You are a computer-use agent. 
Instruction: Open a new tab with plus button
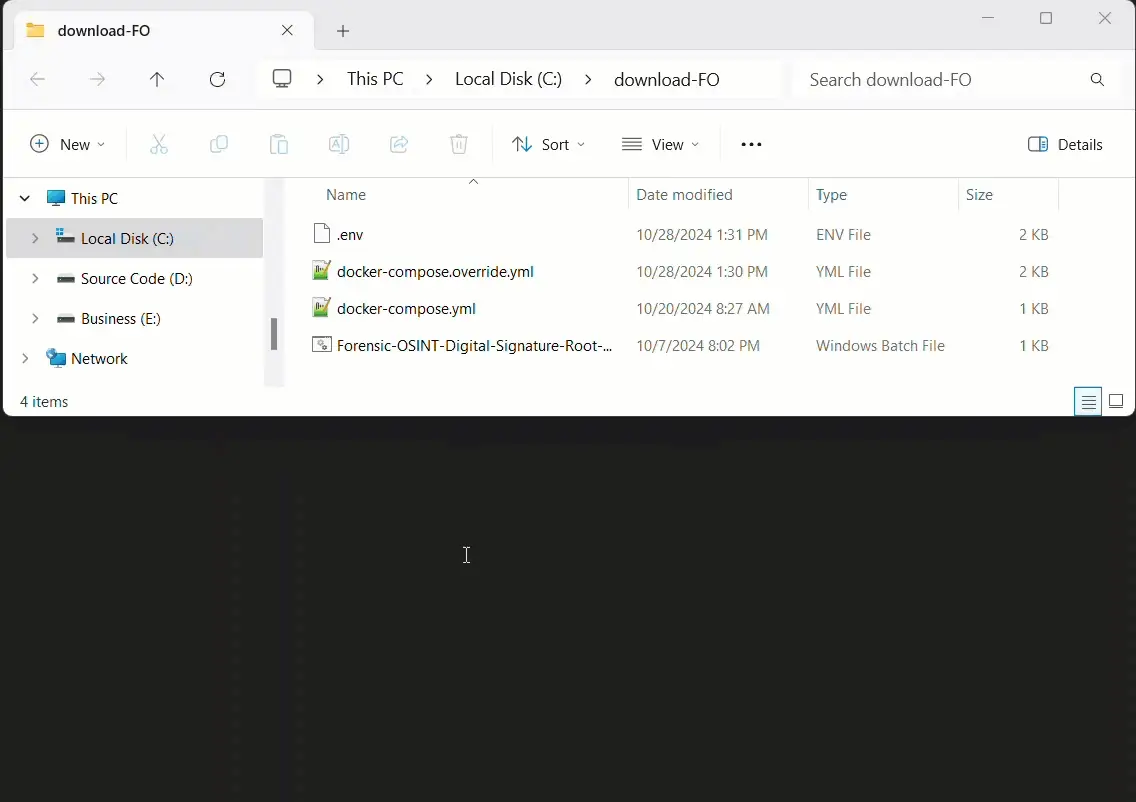coord(343,30)
